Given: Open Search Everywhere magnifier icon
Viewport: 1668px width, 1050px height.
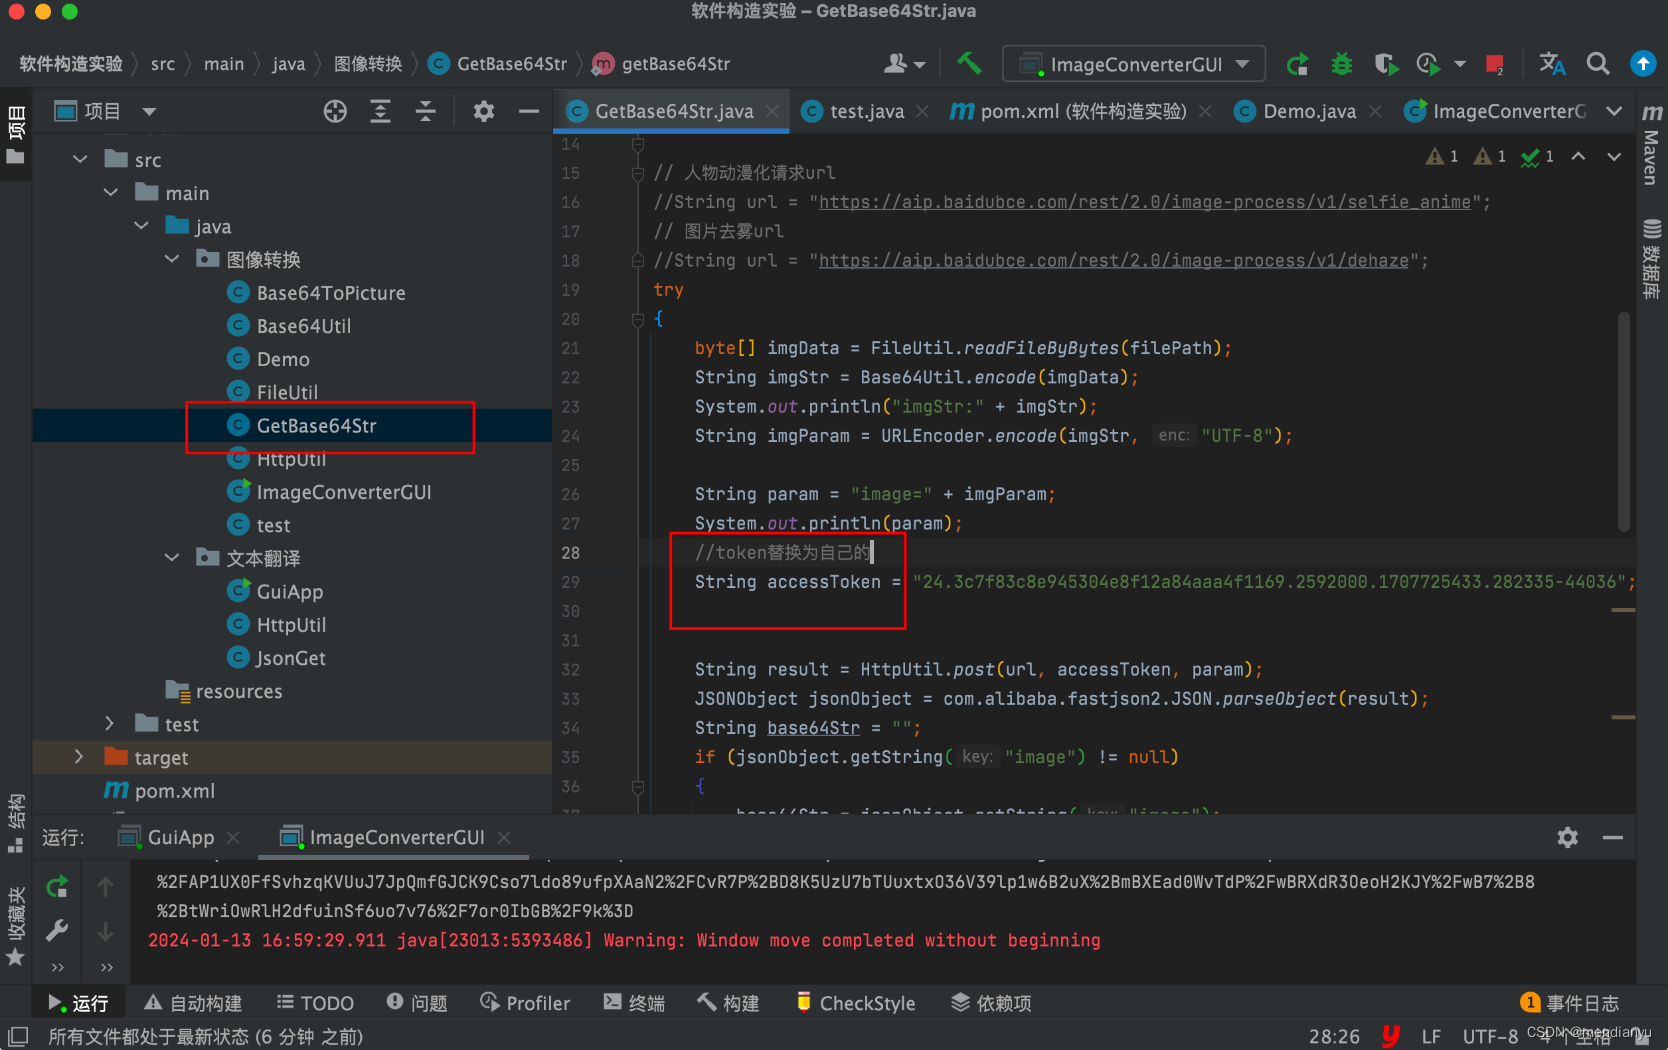Looking at the screenshot, I should [1598, 64].
